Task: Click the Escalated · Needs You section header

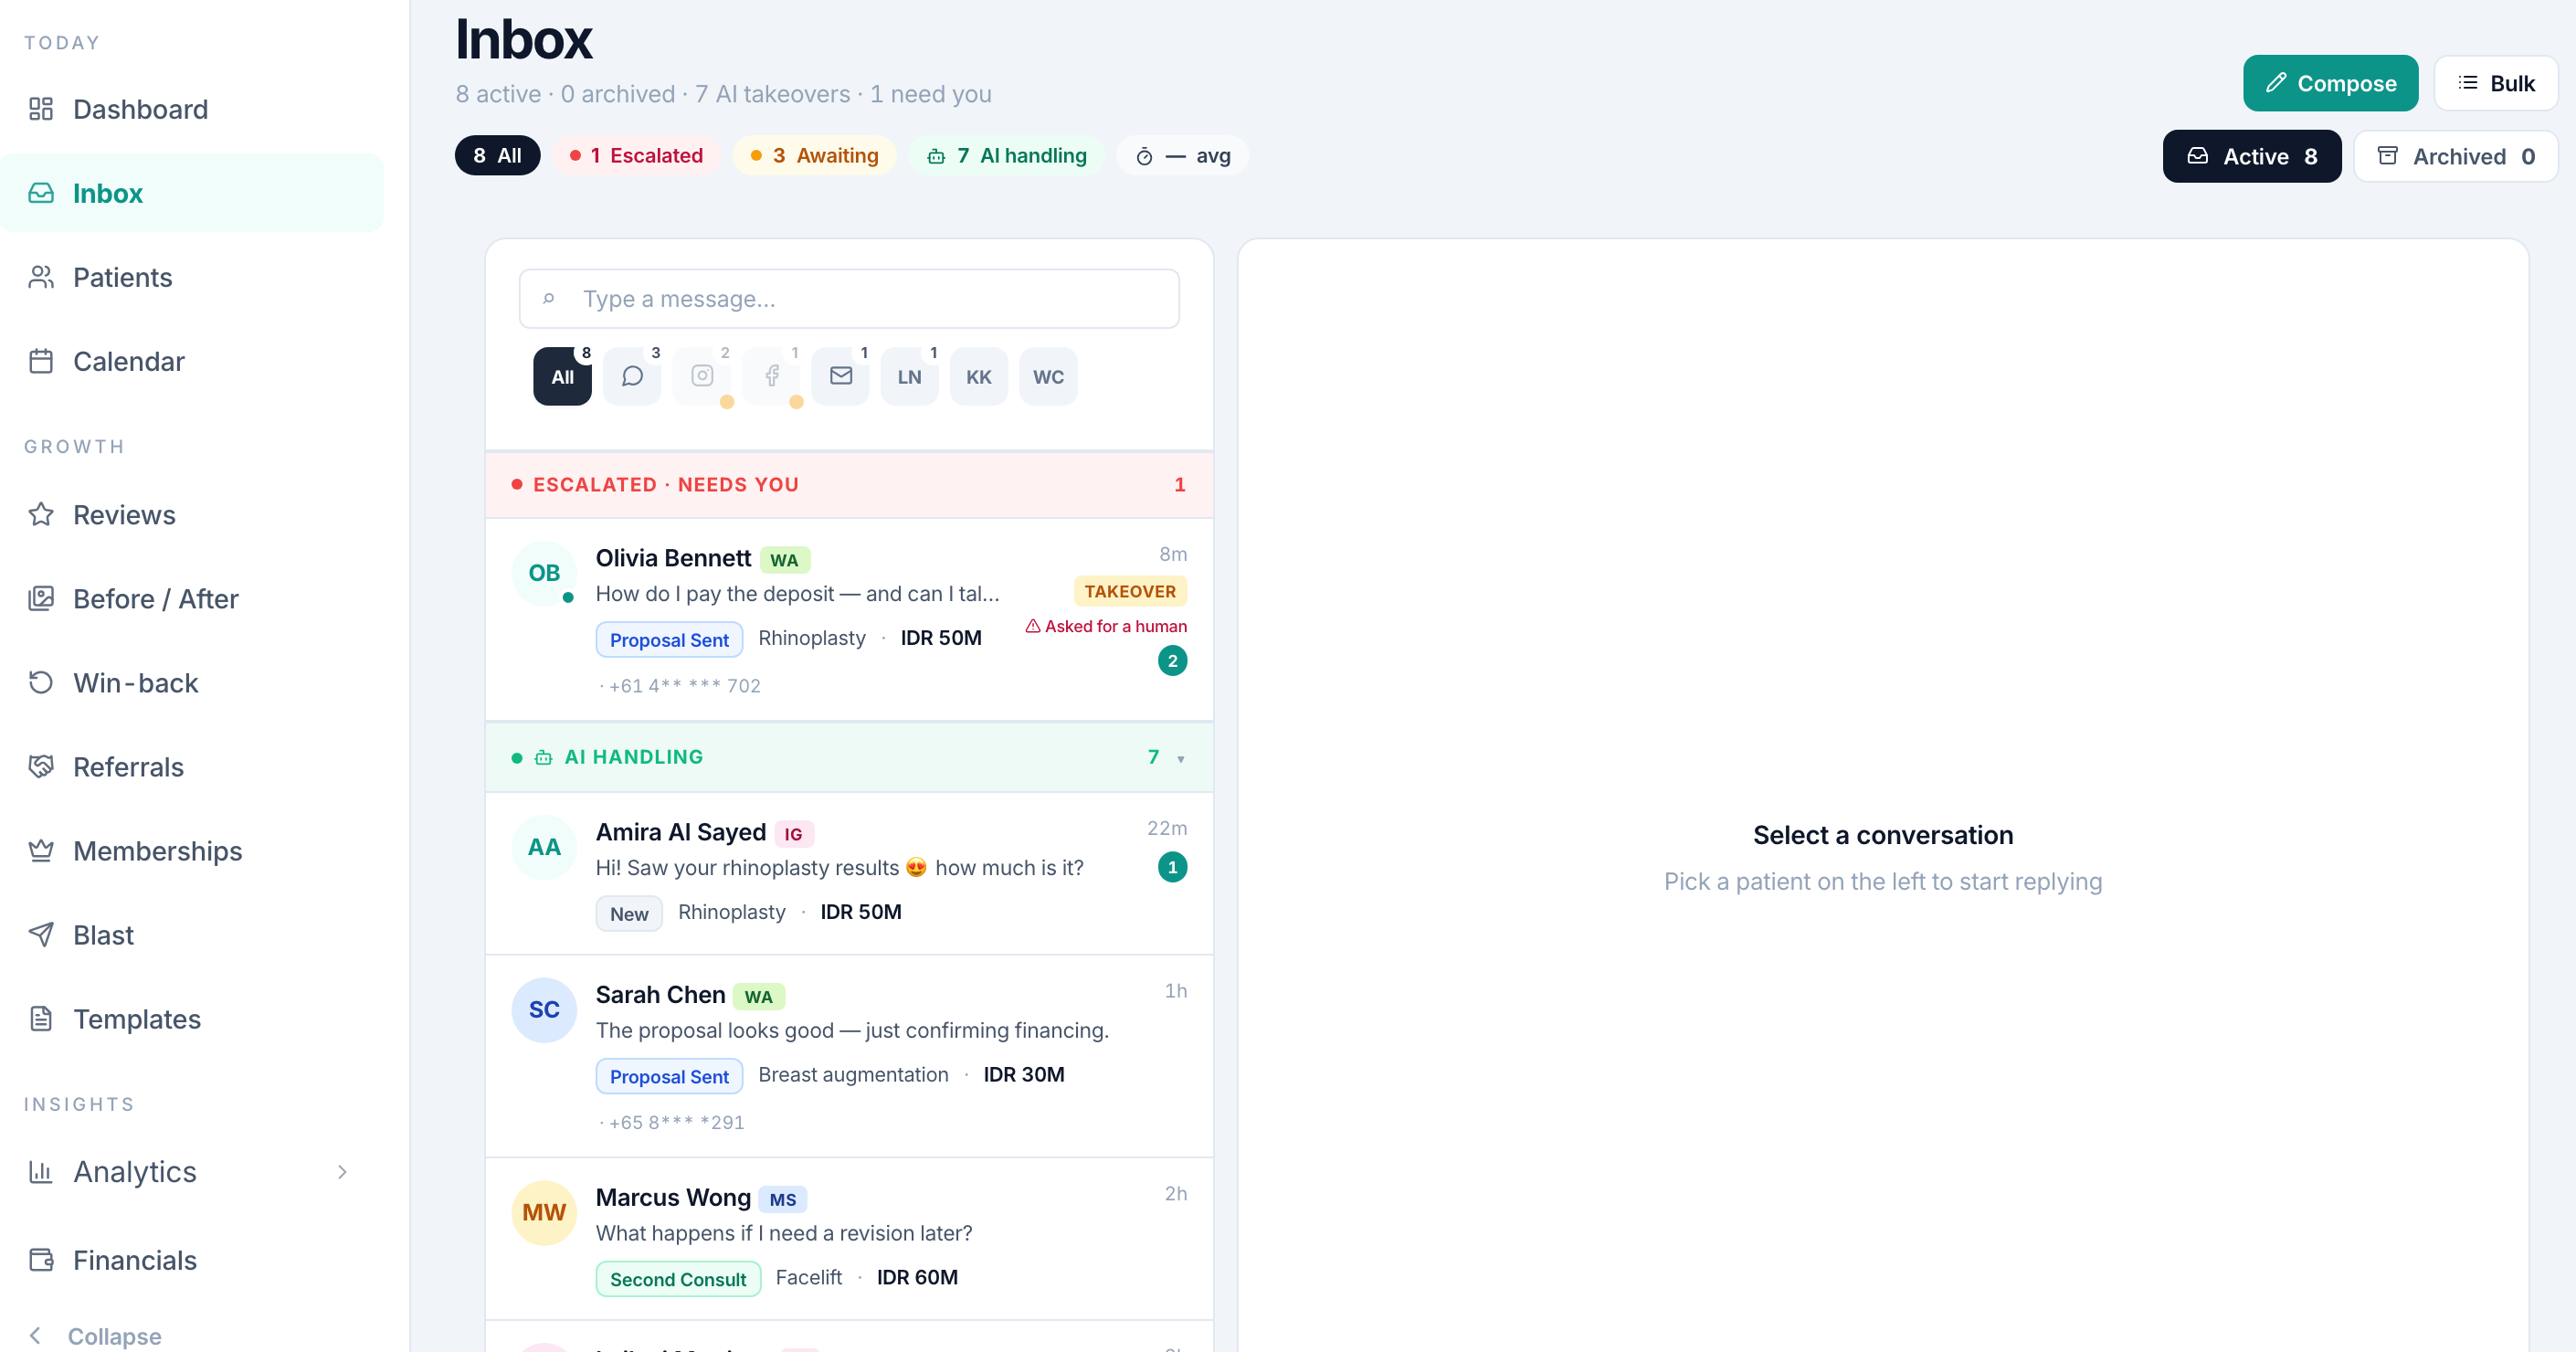Action: (x=849, y=485)
